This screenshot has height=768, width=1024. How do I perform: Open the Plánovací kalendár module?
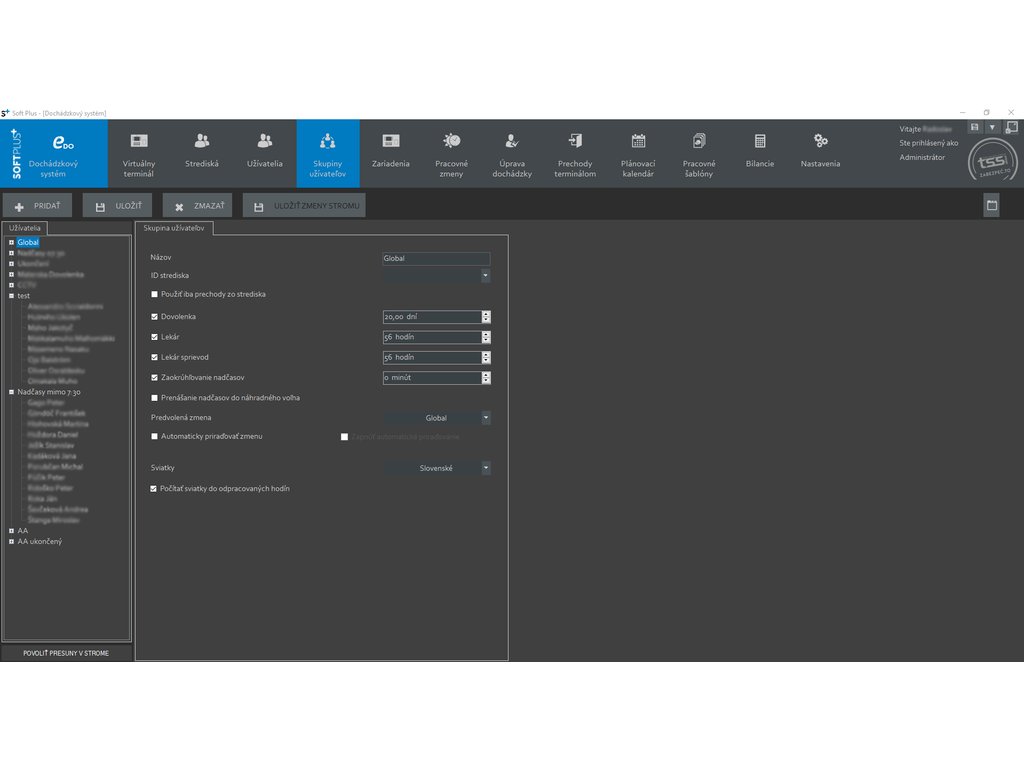638,153
